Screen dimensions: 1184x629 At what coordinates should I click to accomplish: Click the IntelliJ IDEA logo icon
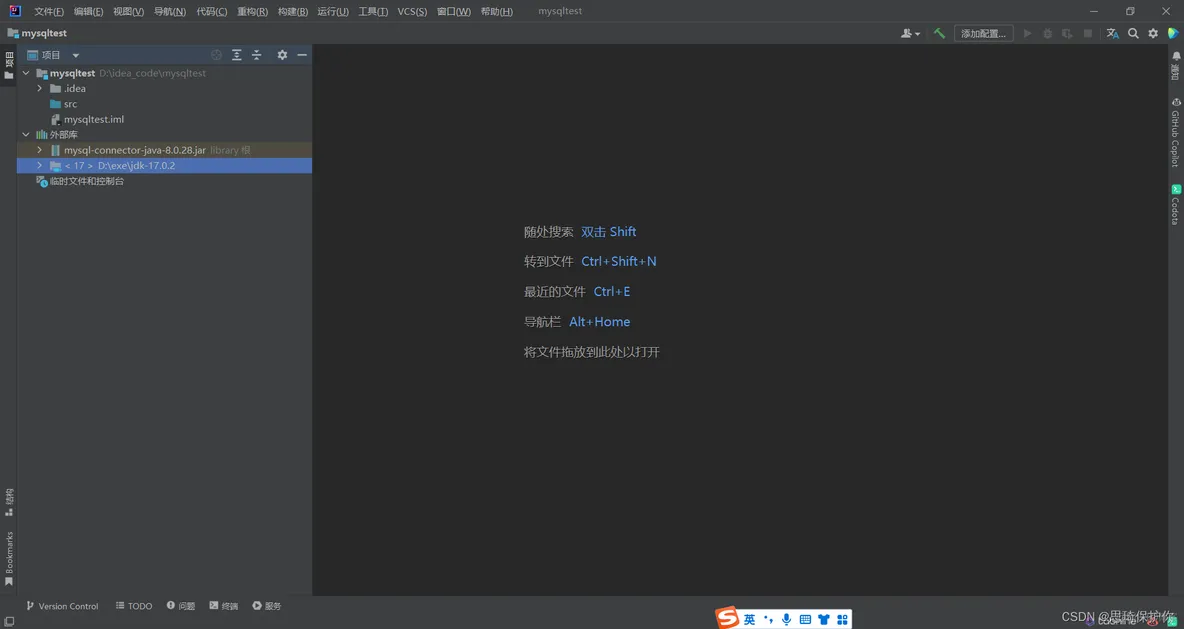[x=15, y=11]
